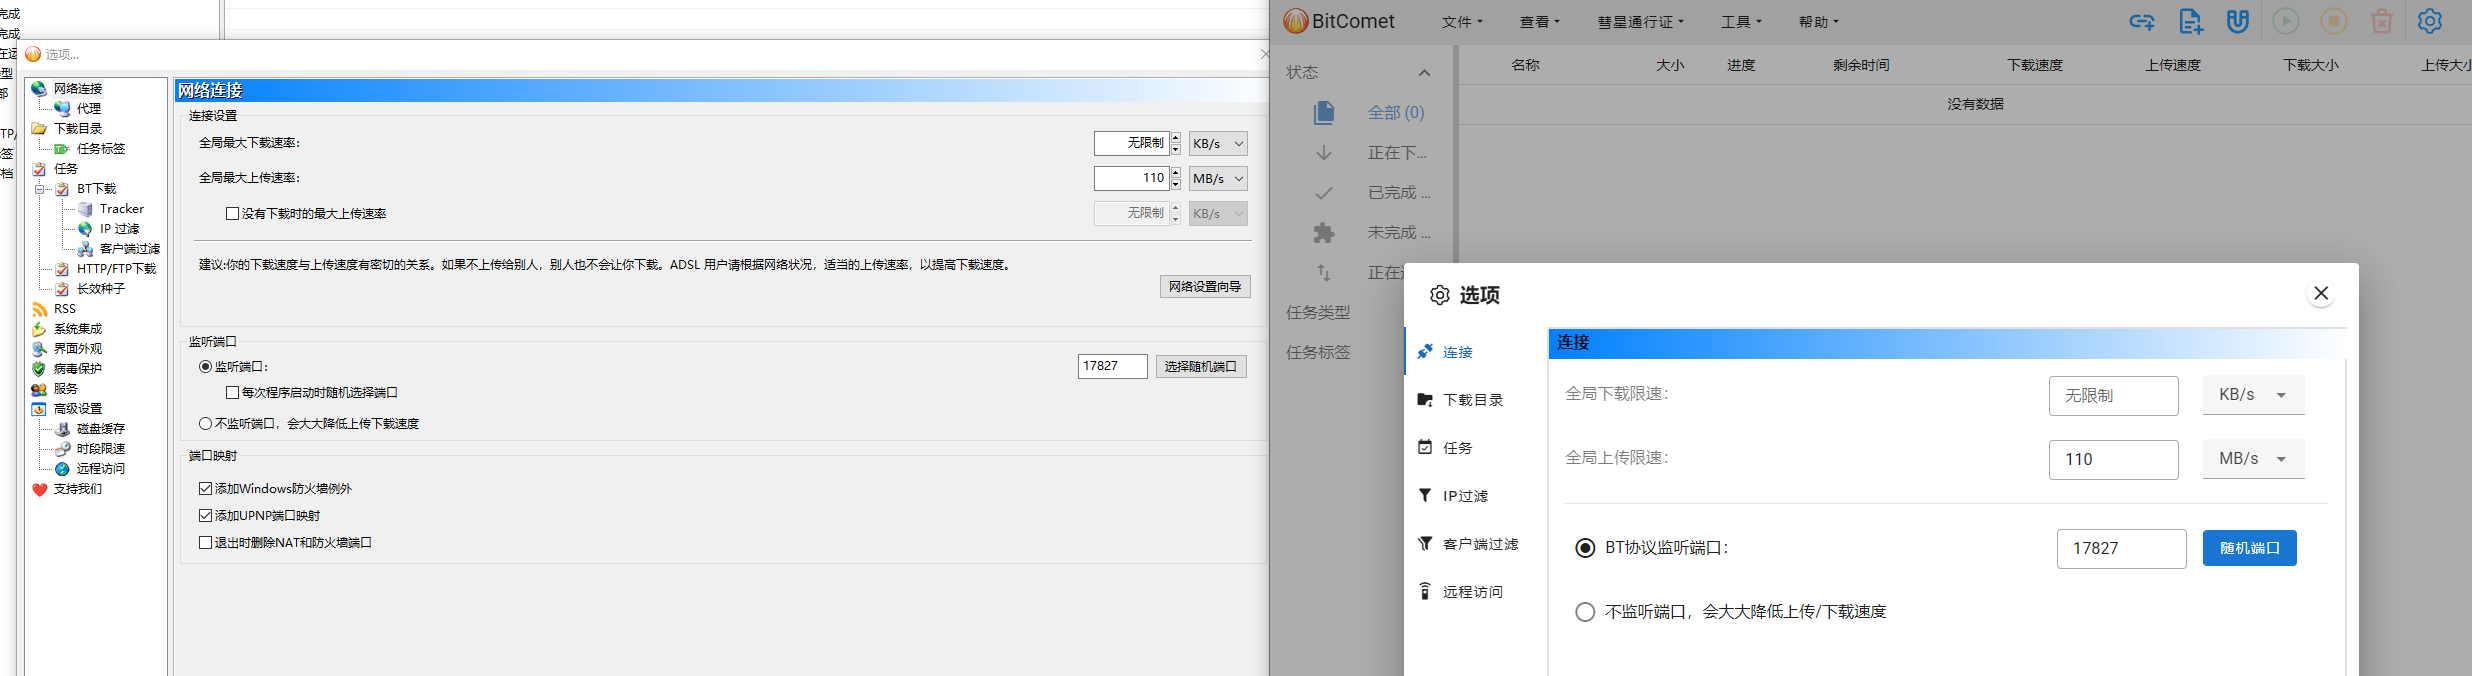Screen dimensions: 2472x676
Task: Open the MB/s dropdown for 全局上传限速
Action: [x=2254, y=459]
